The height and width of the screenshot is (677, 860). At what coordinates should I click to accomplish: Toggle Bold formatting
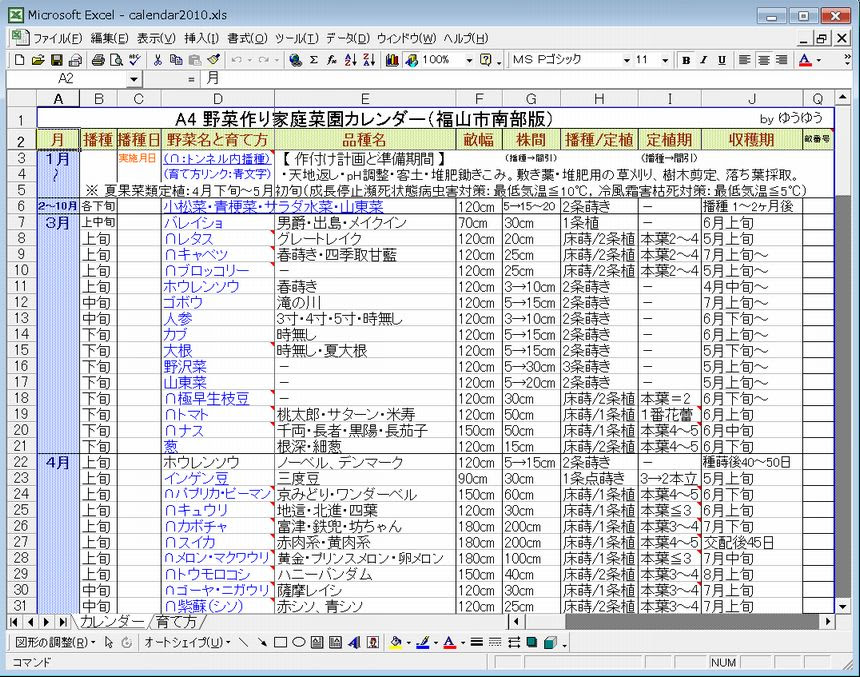[x=686, y=60]
